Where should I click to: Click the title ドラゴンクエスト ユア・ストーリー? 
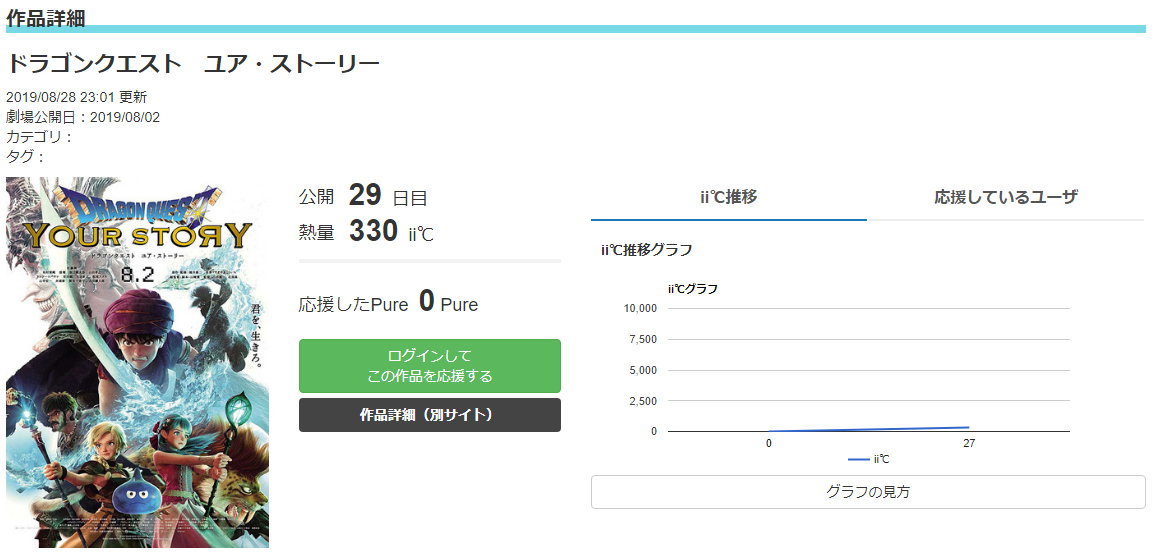click(x=193, y=64)
